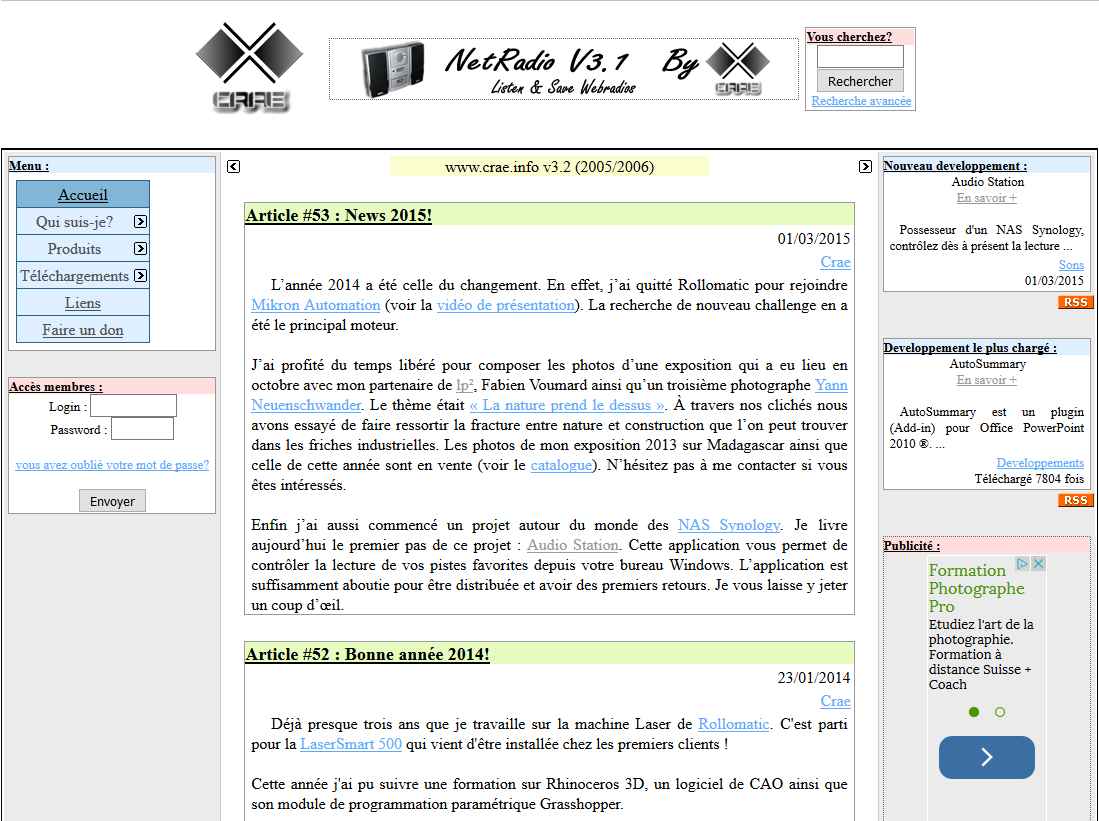
Task: Select the first carousel dot in the ad
Action: [x=974, y=712]
